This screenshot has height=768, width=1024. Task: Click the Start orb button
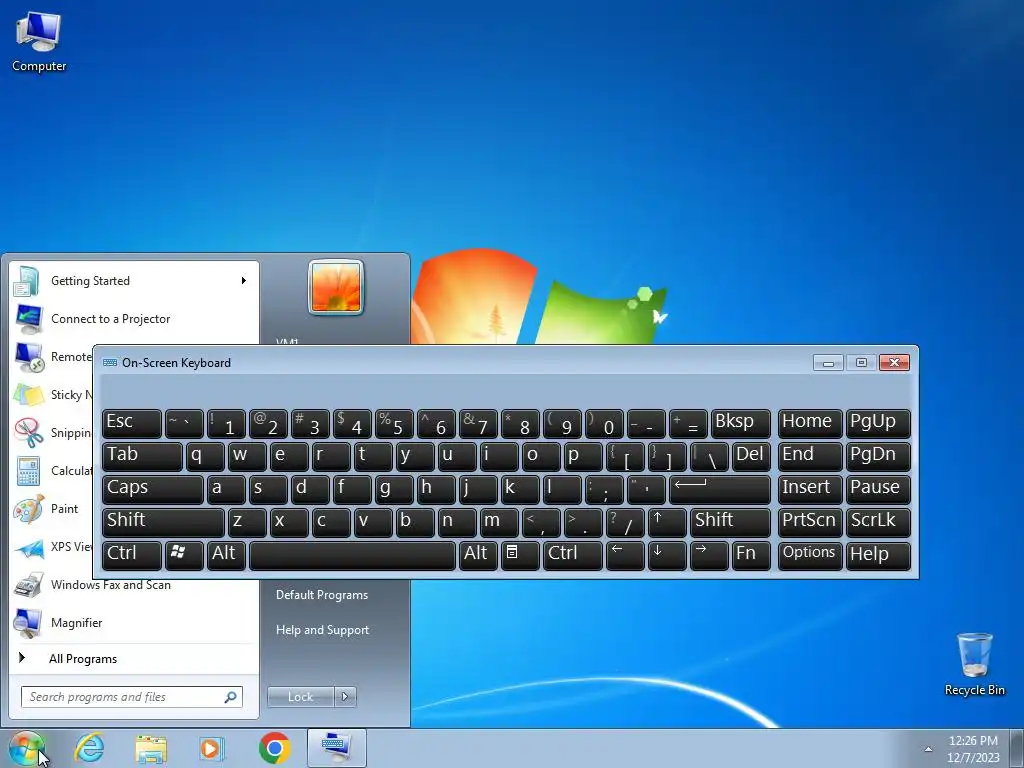(x=26, y=749)
